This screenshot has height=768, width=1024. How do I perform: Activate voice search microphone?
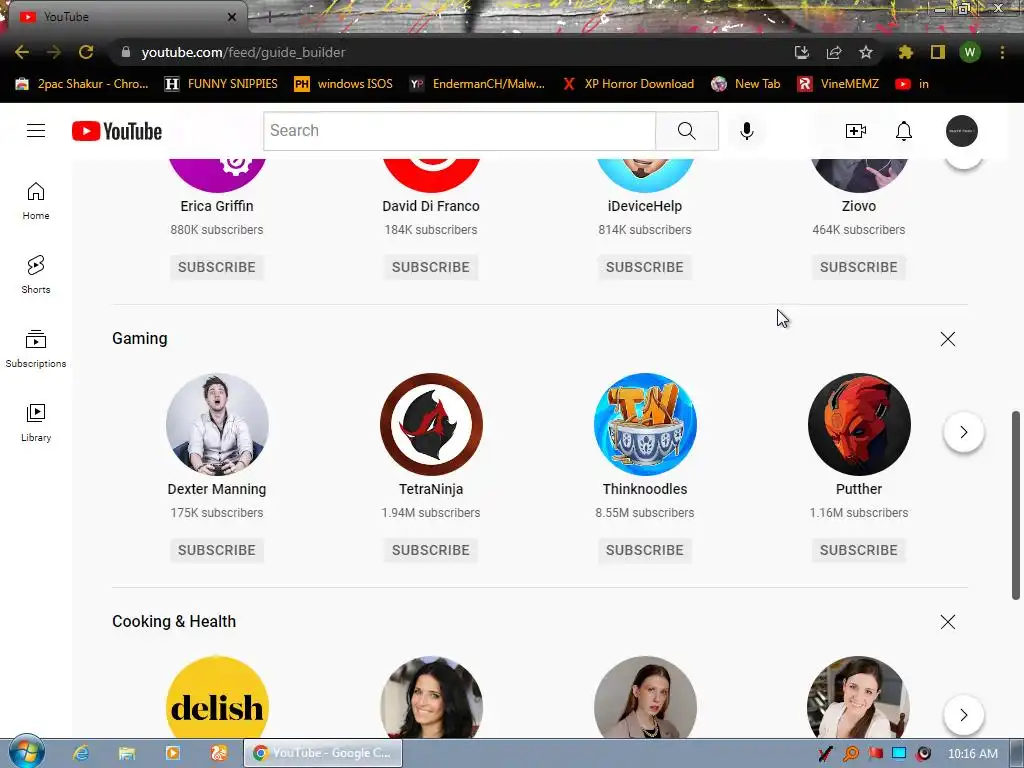746,131
